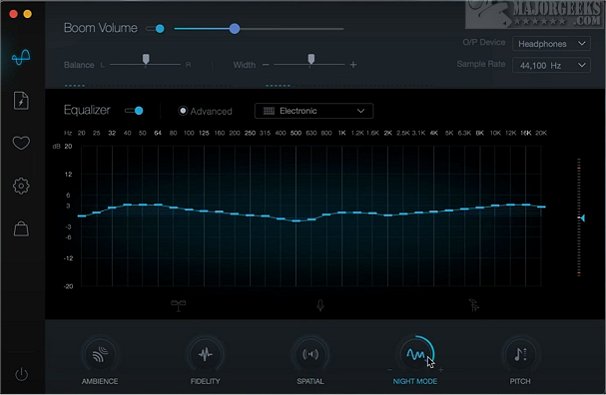Enable the Fidelity effect knob

pyautogui.click(x=205, y=354)
